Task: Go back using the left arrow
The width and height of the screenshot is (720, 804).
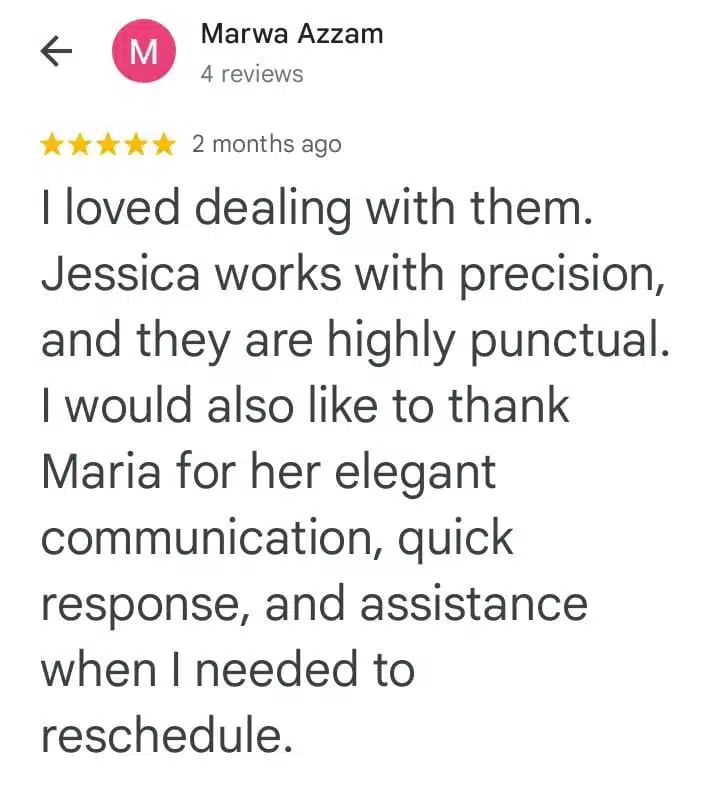Action: (56, 51)
